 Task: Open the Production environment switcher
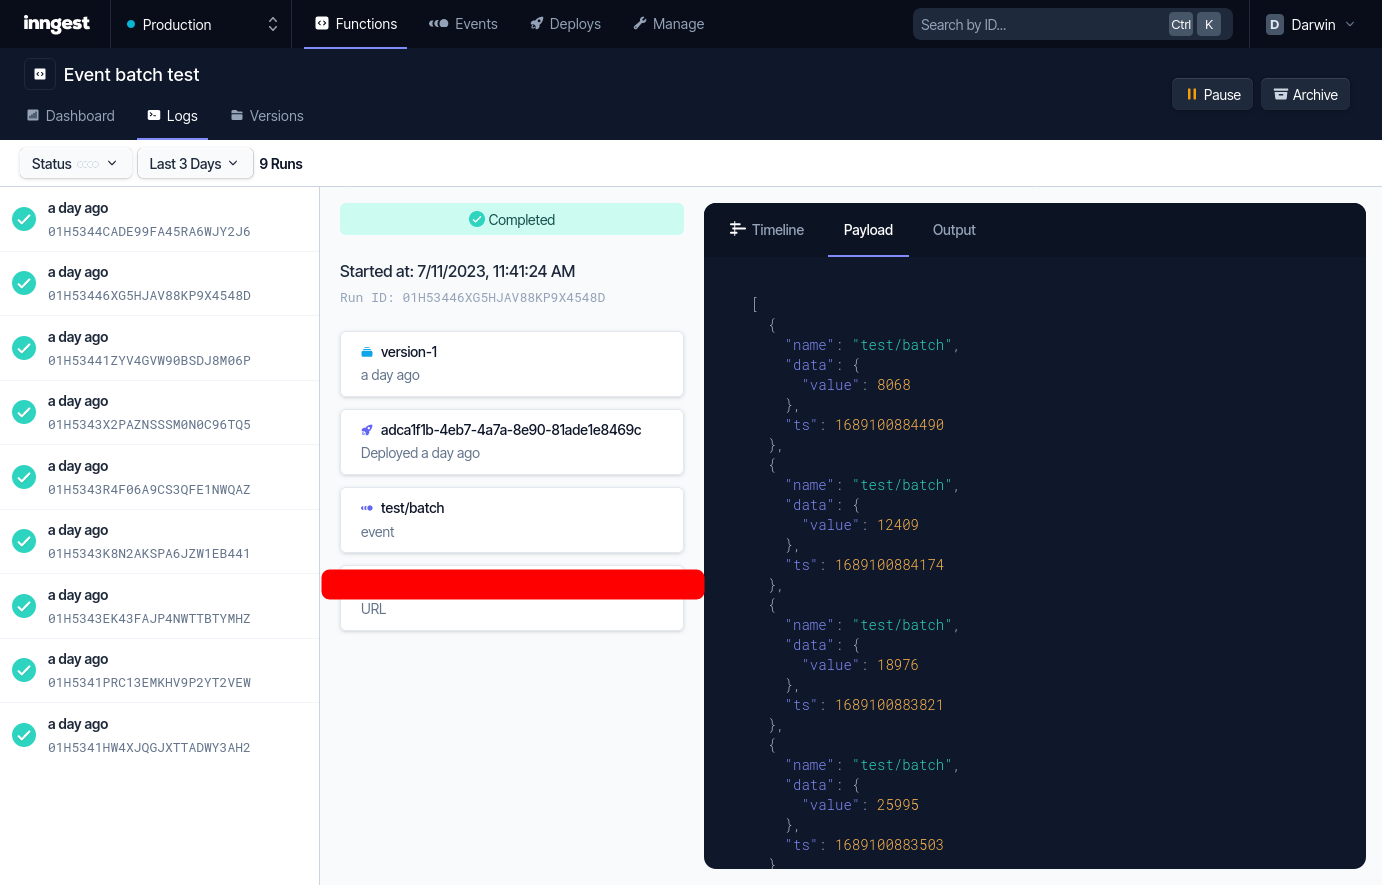coord(200,23)
